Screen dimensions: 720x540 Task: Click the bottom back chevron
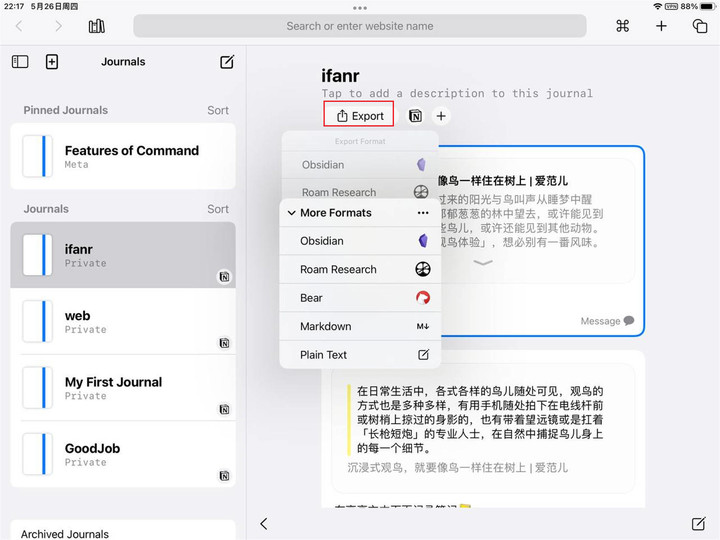pyautogui.click(x=264, y=523)
